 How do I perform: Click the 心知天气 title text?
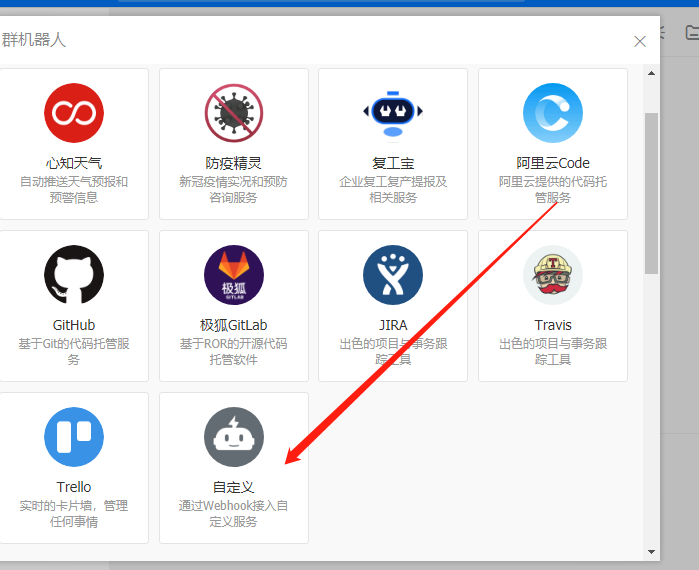[x=74, y=163]
